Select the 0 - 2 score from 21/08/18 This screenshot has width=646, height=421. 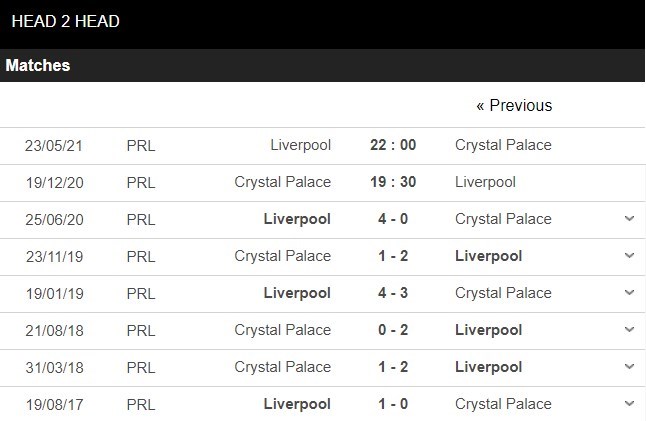point(393,330)
